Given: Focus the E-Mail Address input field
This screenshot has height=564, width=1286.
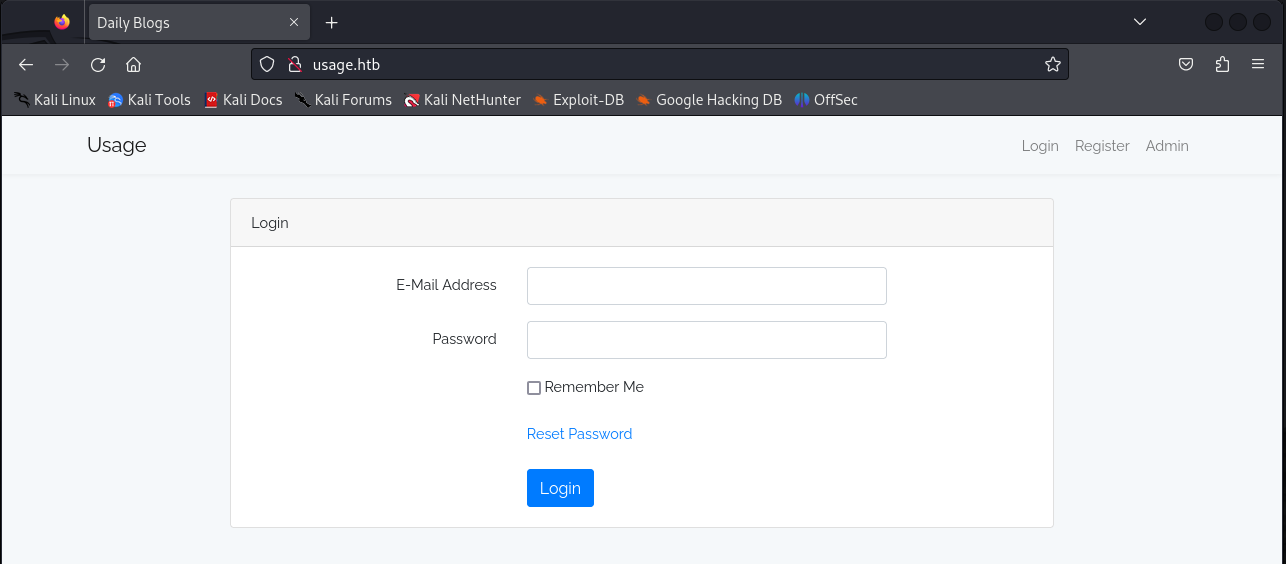Looking at the screenshot, I should 706,286.
